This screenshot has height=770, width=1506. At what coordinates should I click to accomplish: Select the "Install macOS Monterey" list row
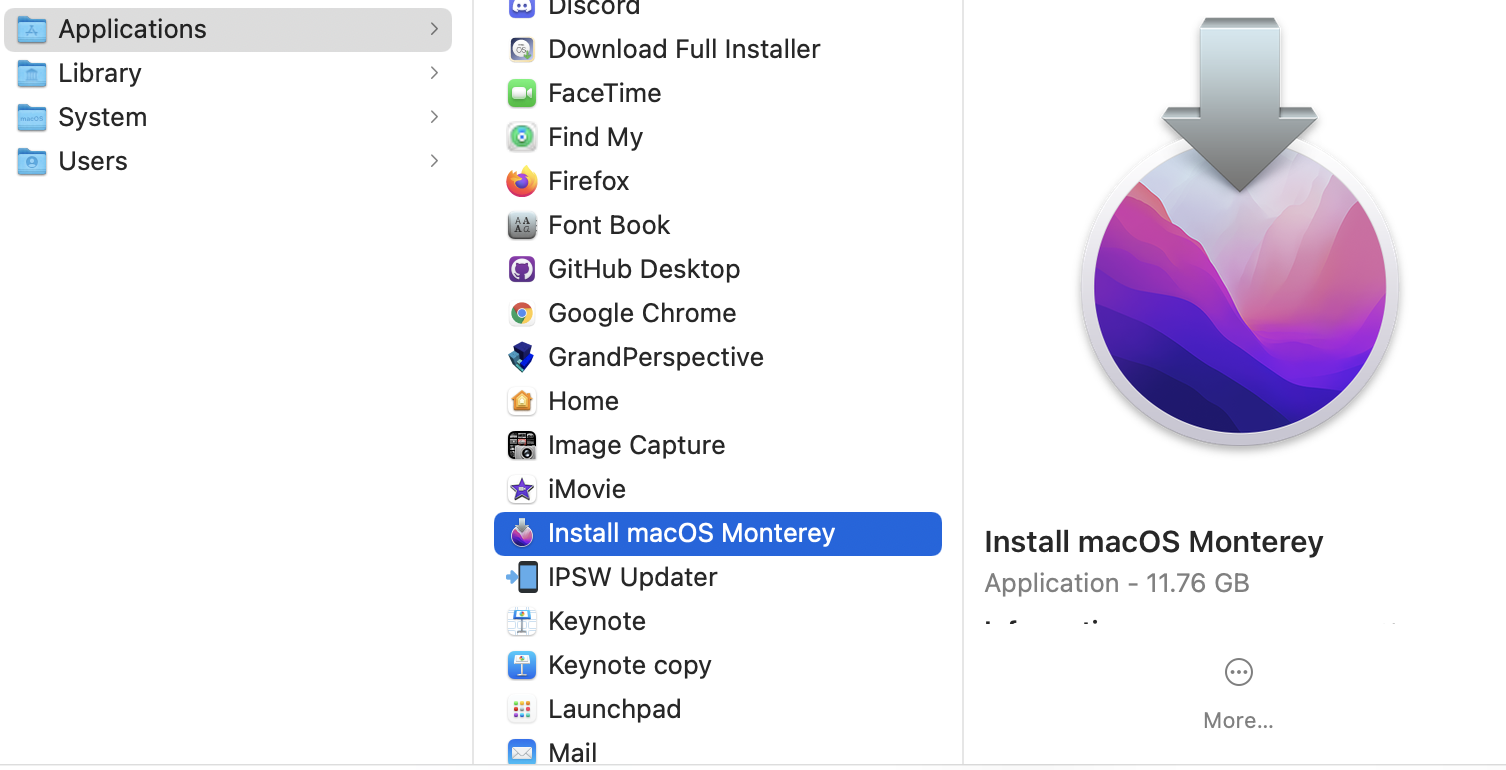point(718,533)
